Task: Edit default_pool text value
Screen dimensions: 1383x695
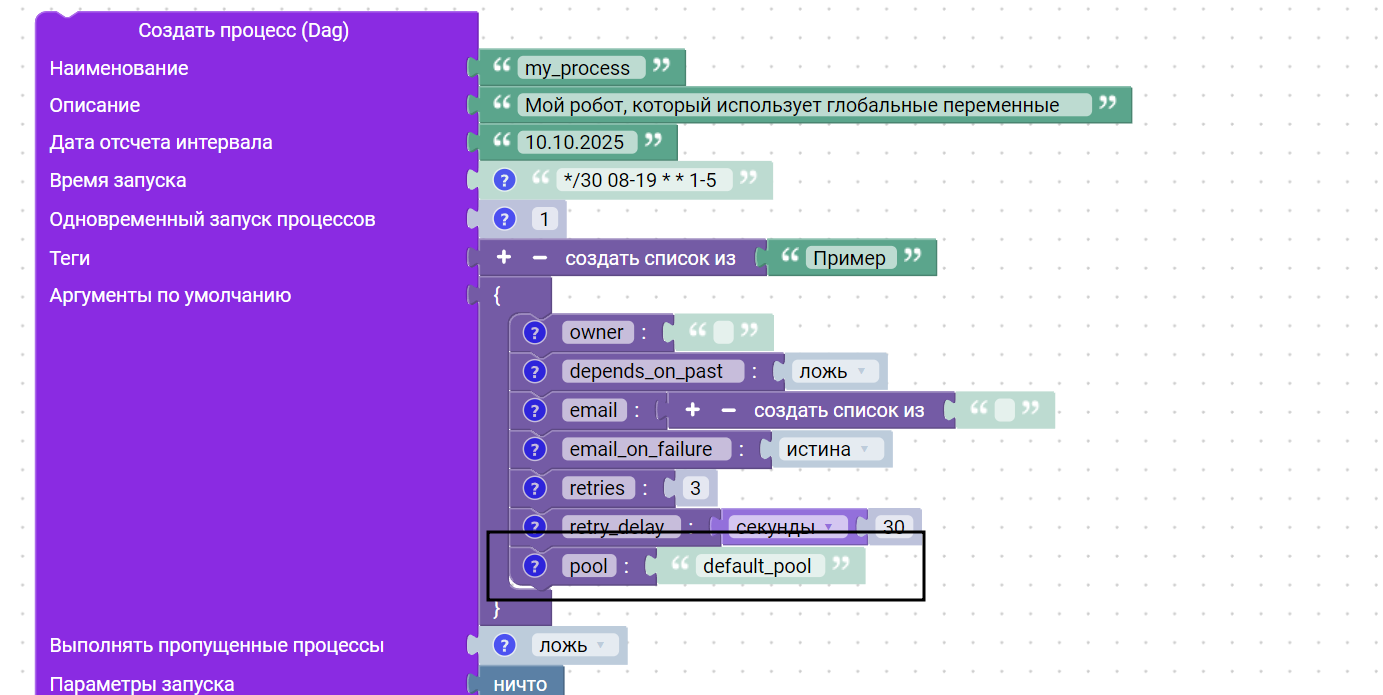Action: click(758, 566)
